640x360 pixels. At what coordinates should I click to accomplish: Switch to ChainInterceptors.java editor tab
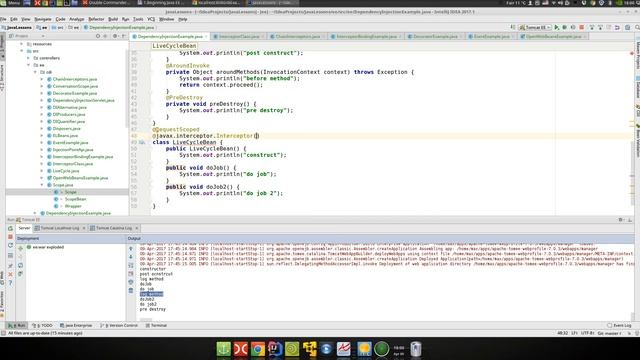click(297, 36)
